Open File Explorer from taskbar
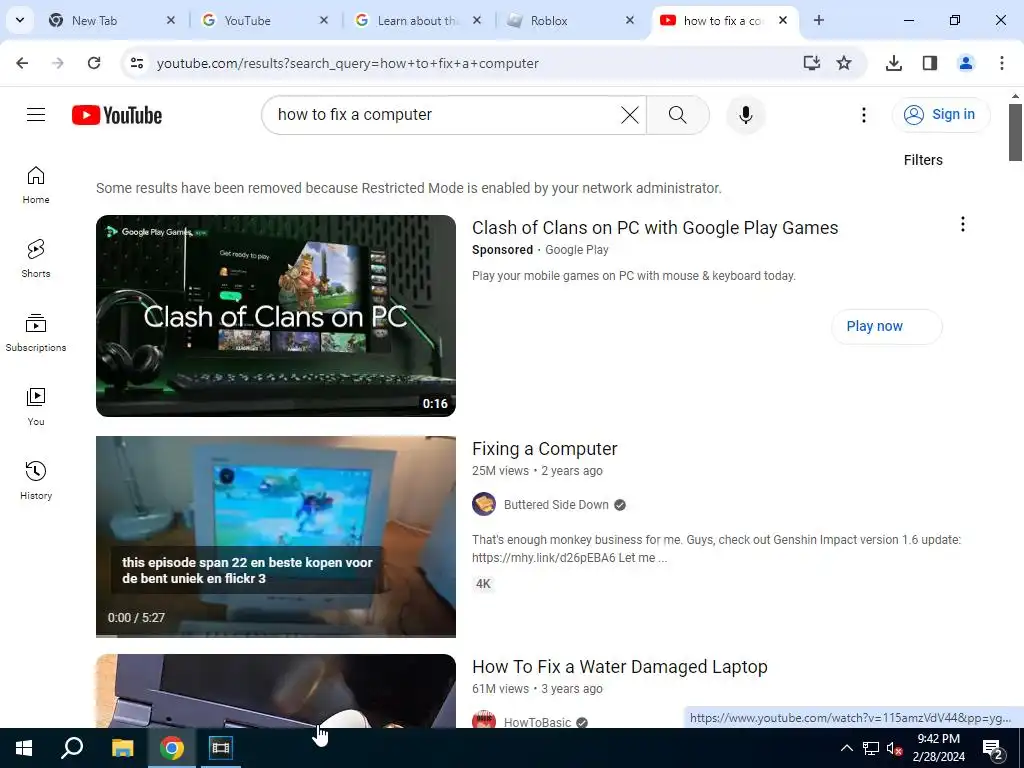The width and height of the screenshot is (1024, 768). (x=122, y=748)
